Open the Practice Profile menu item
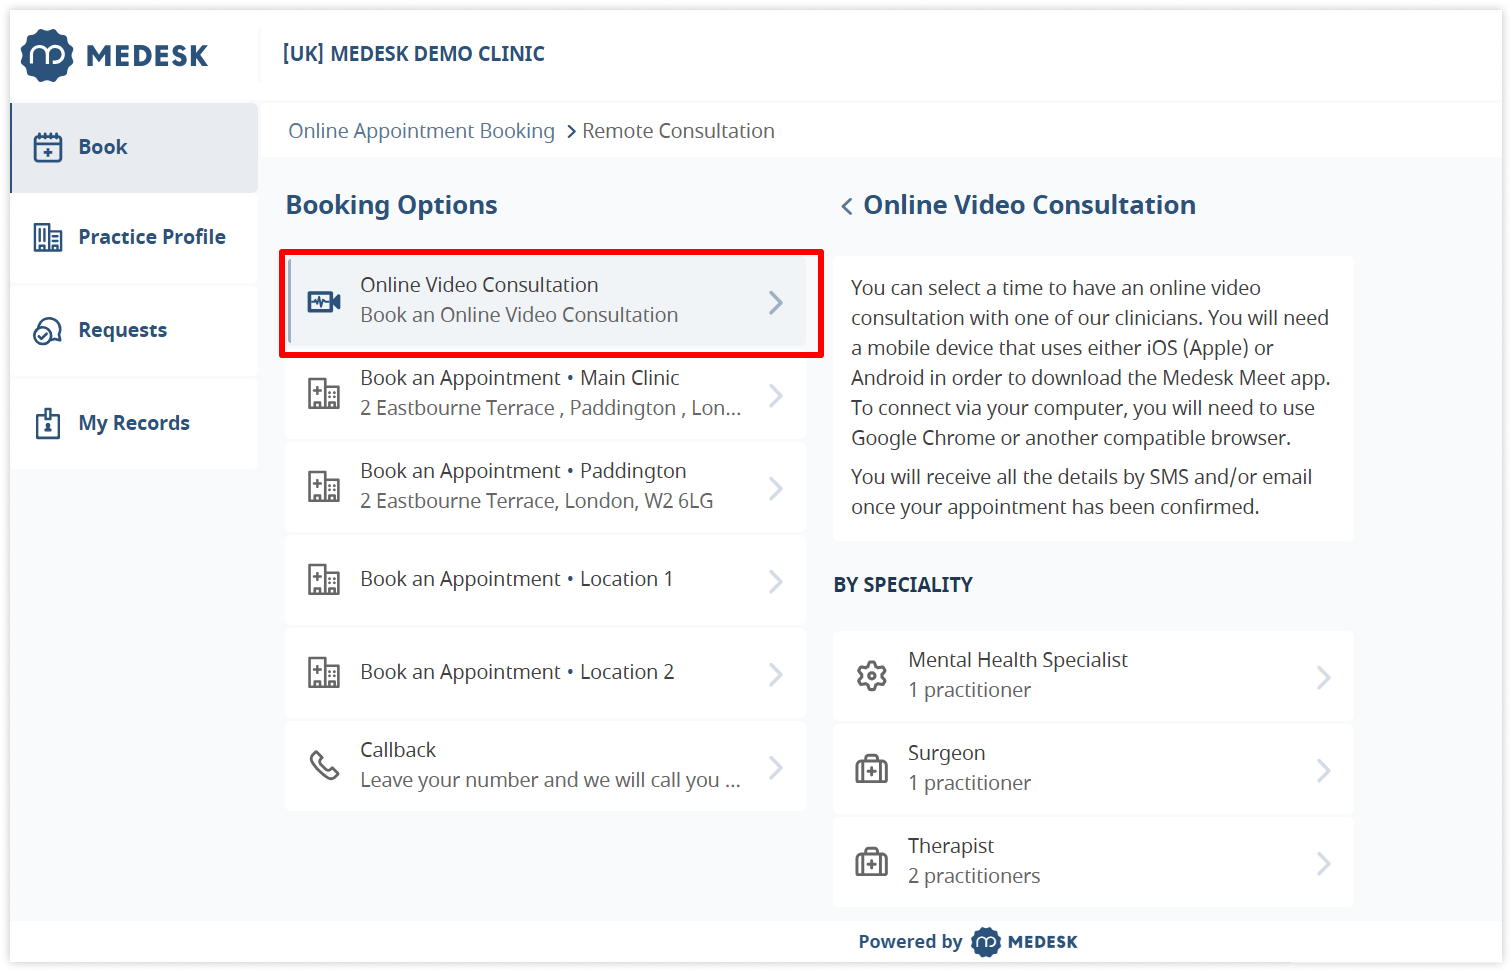 [134, 238]
